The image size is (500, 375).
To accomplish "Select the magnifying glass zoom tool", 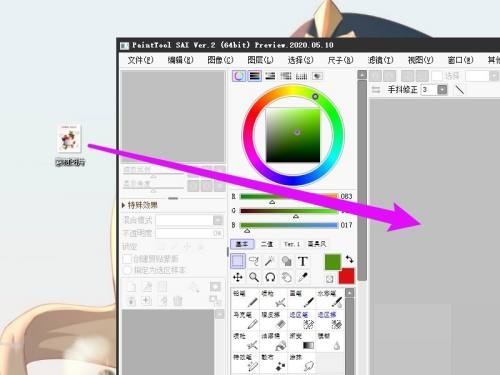I will pos(254,277).
